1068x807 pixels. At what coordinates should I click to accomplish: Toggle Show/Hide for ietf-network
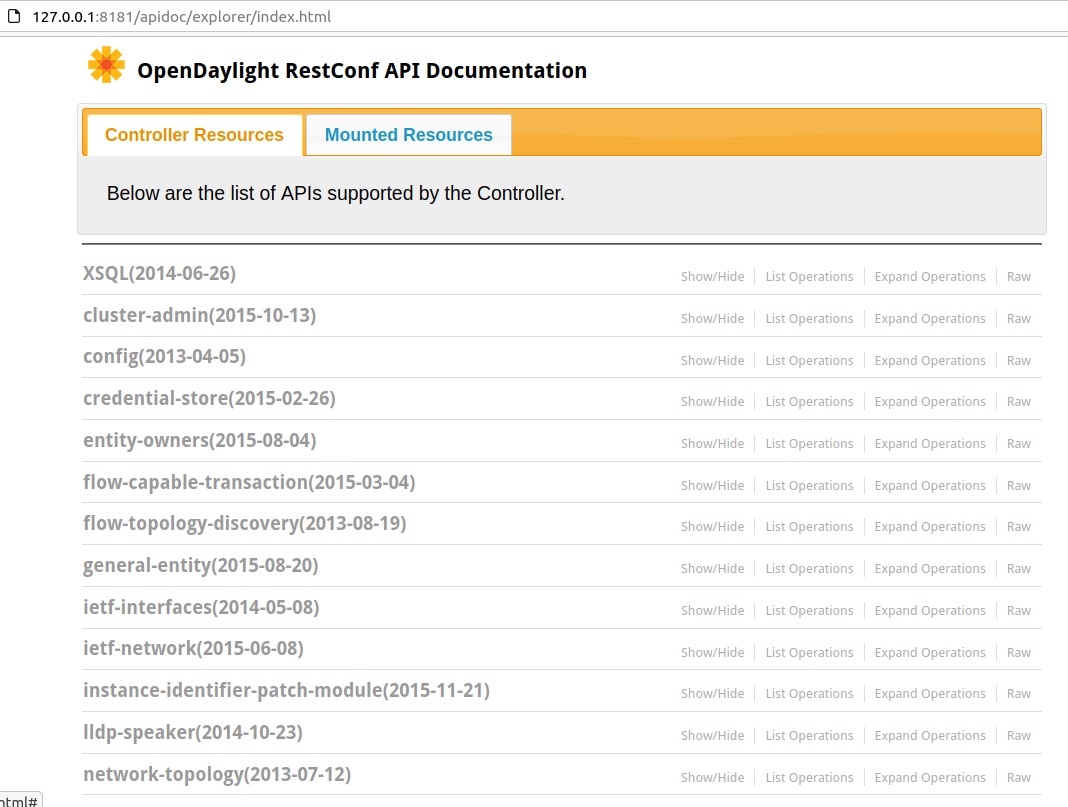[x=712, y=652]
